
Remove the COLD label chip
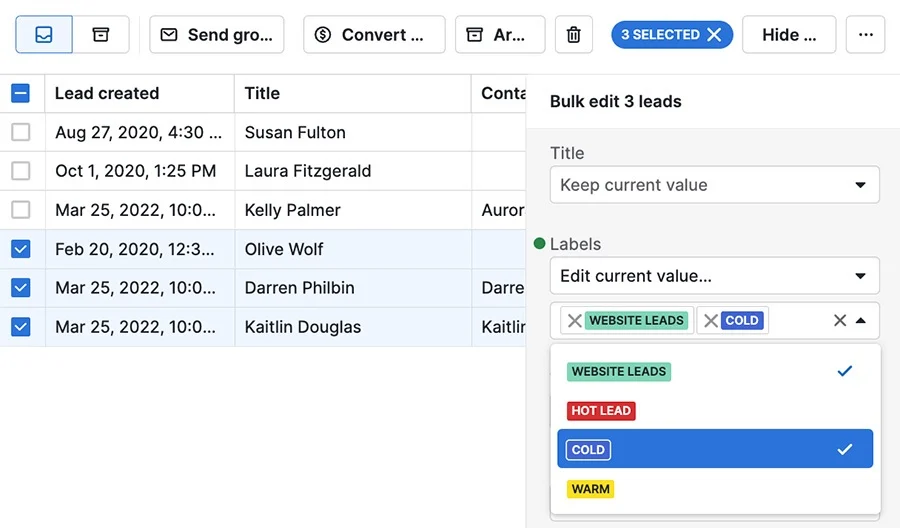click(x=711, y=320)
